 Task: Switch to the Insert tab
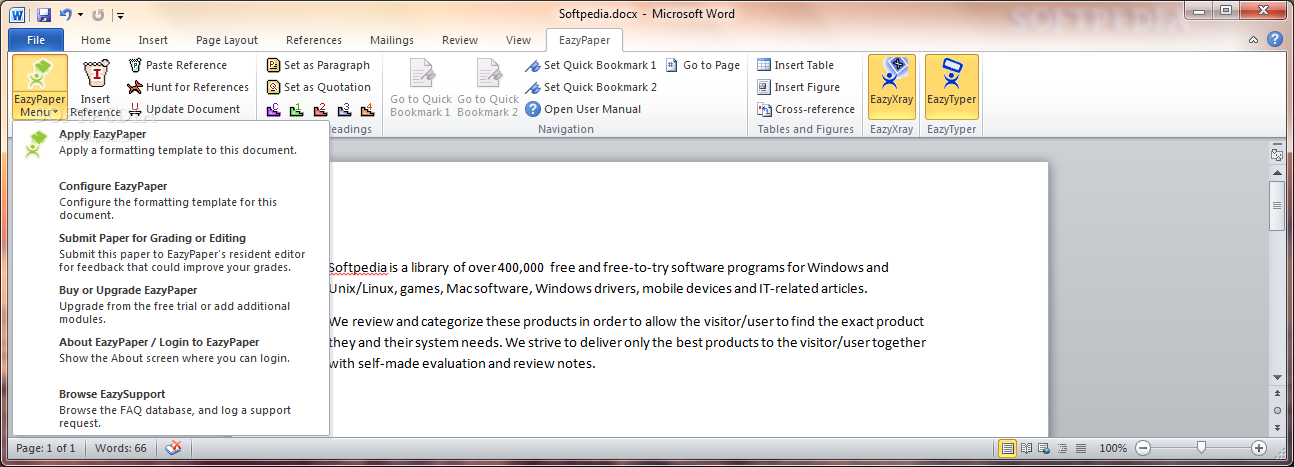pyautogui.click(x=153, y=40)
